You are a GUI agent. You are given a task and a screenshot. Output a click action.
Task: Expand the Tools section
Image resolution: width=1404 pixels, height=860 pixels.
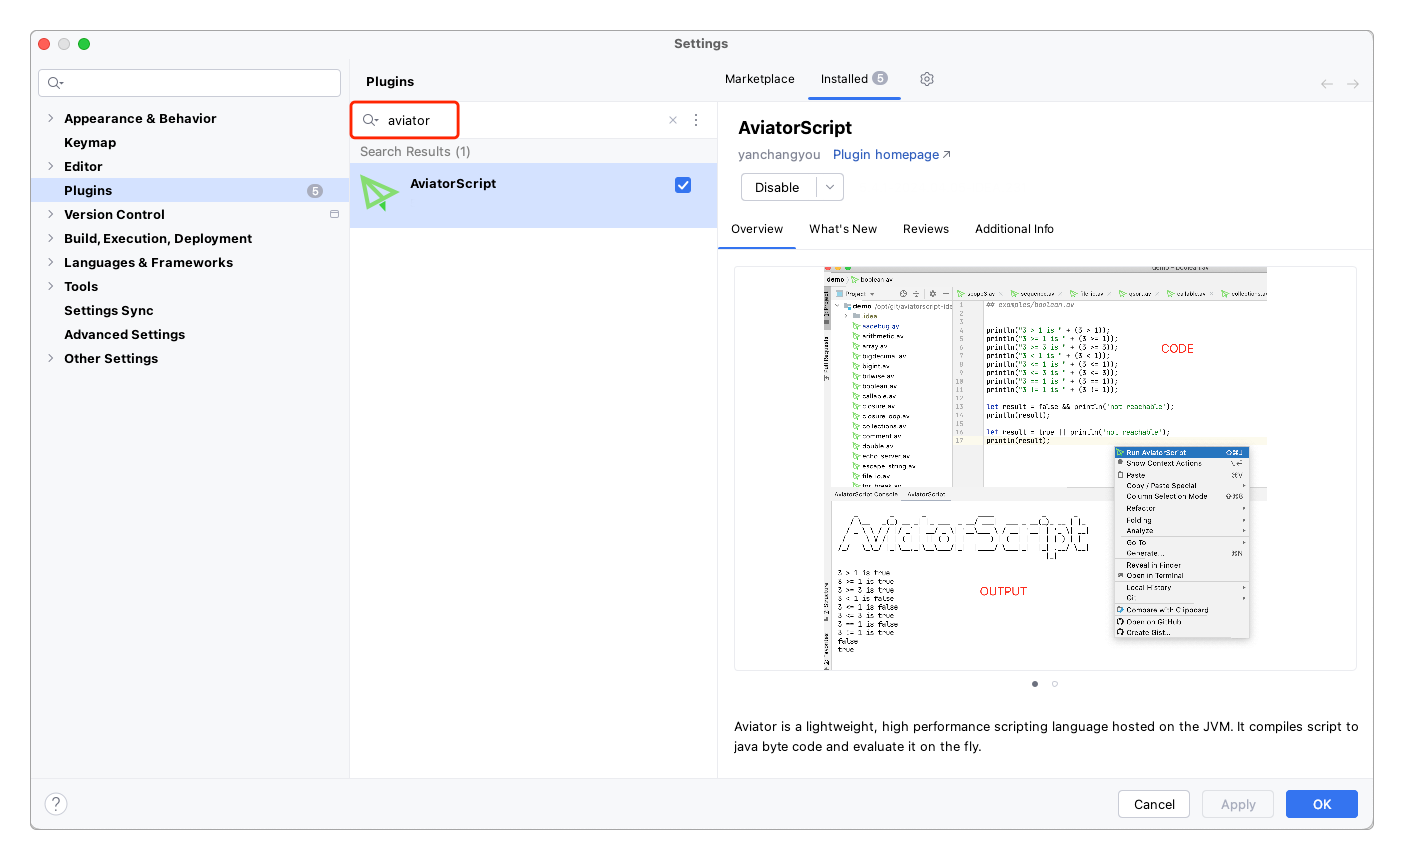pos(51,286)
